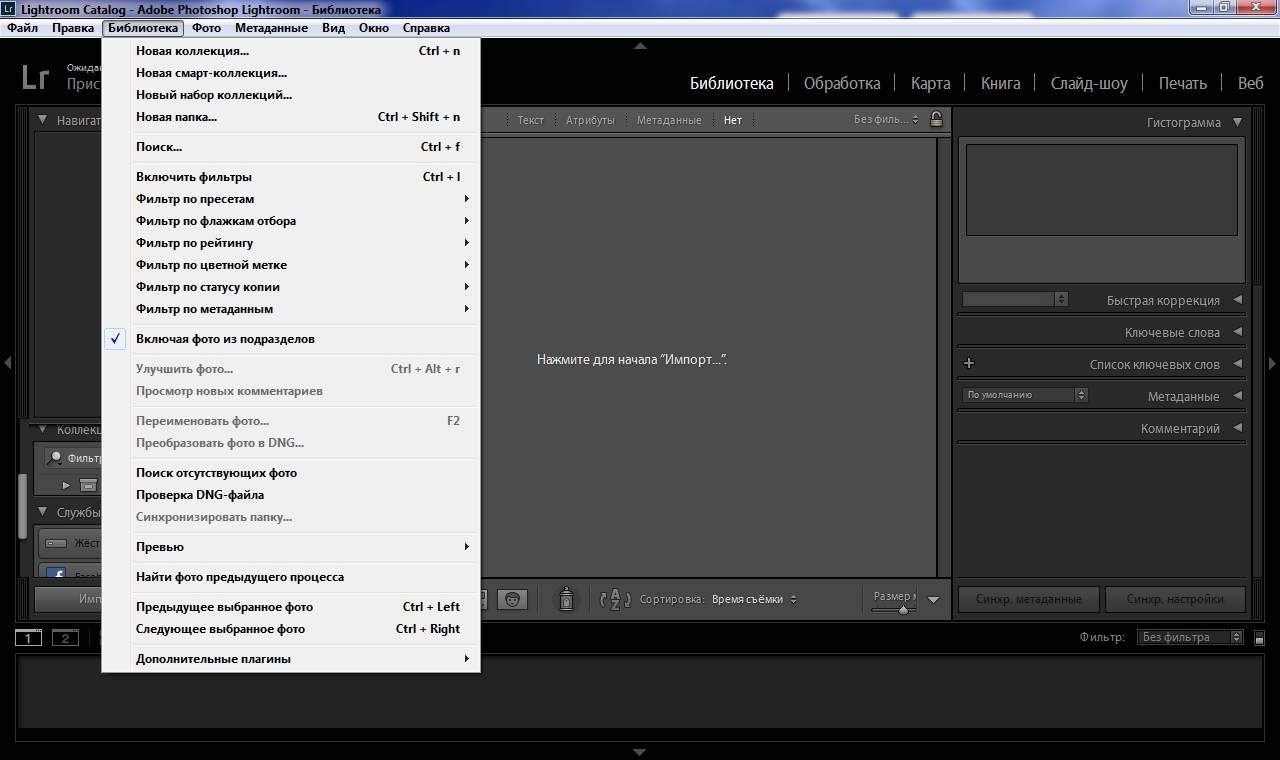Select main window display 1
The width and height of the screenshot is (1280, 760).
28,638
